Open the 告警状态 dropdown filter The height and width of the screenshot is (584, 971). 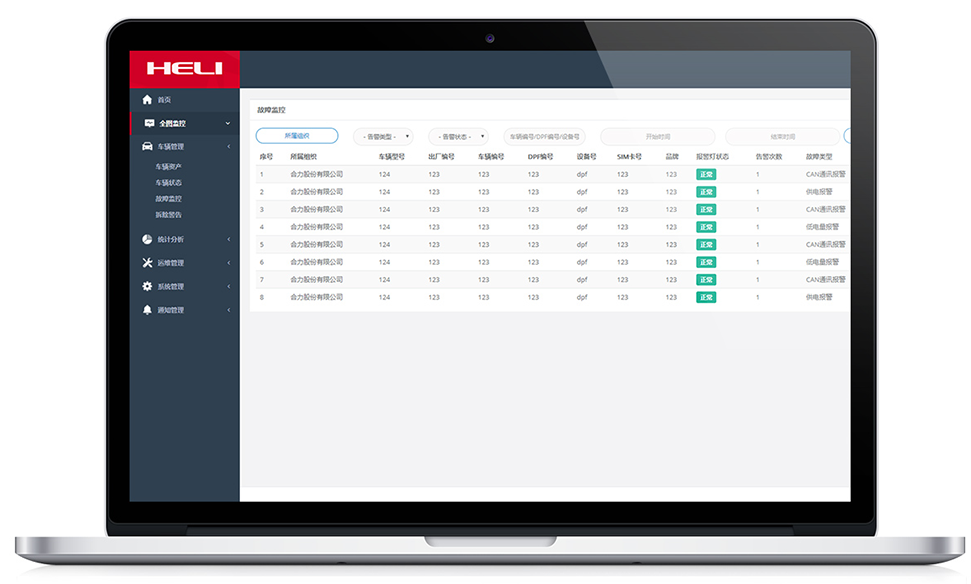458,137
